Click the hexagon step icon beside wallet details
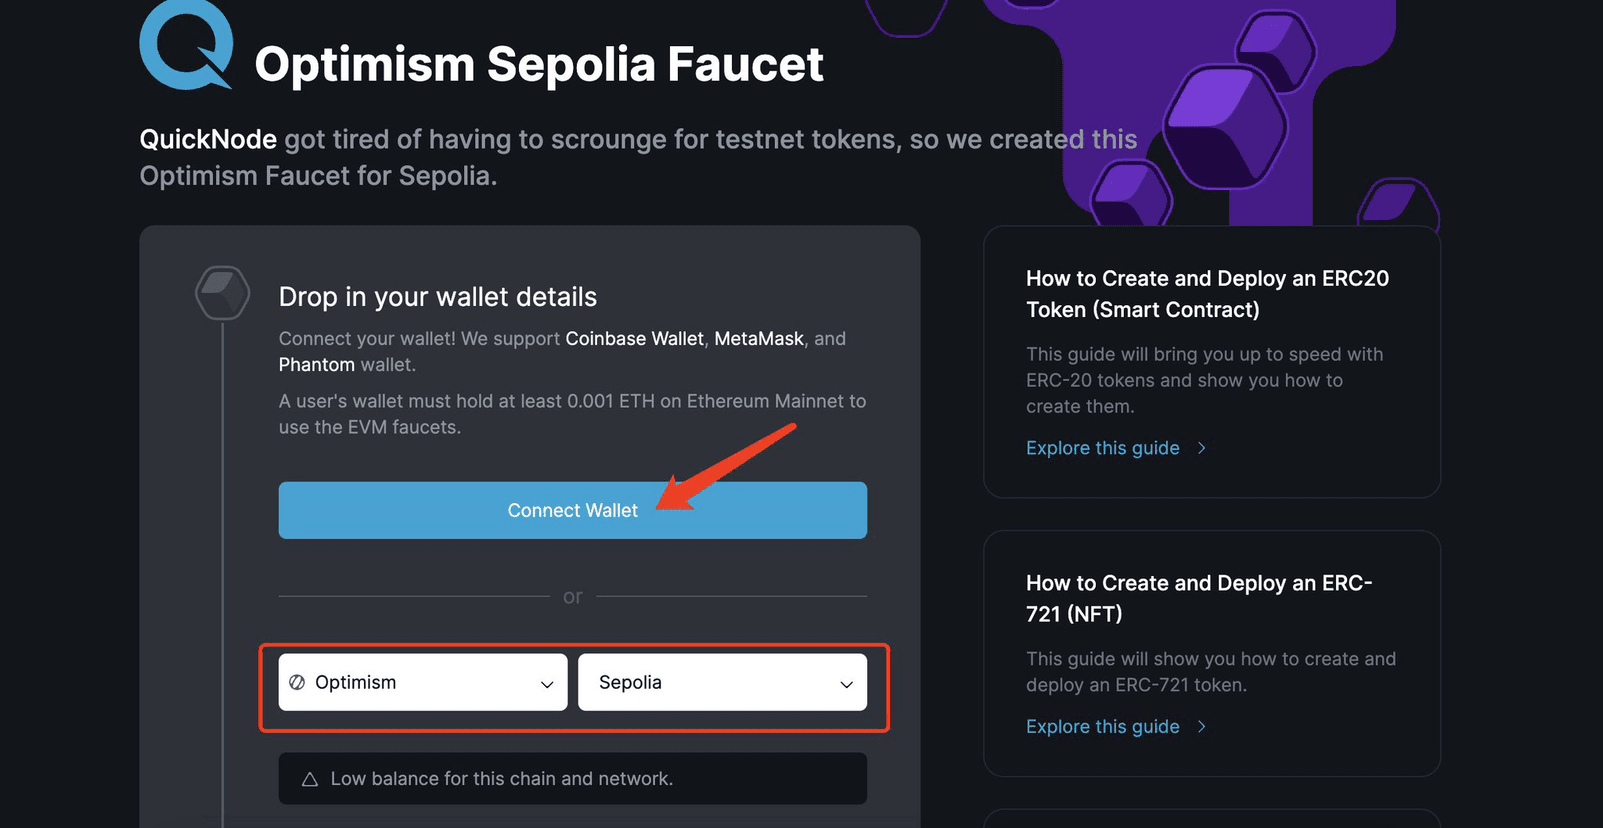The image size is (1603, 828). point(222,293)
